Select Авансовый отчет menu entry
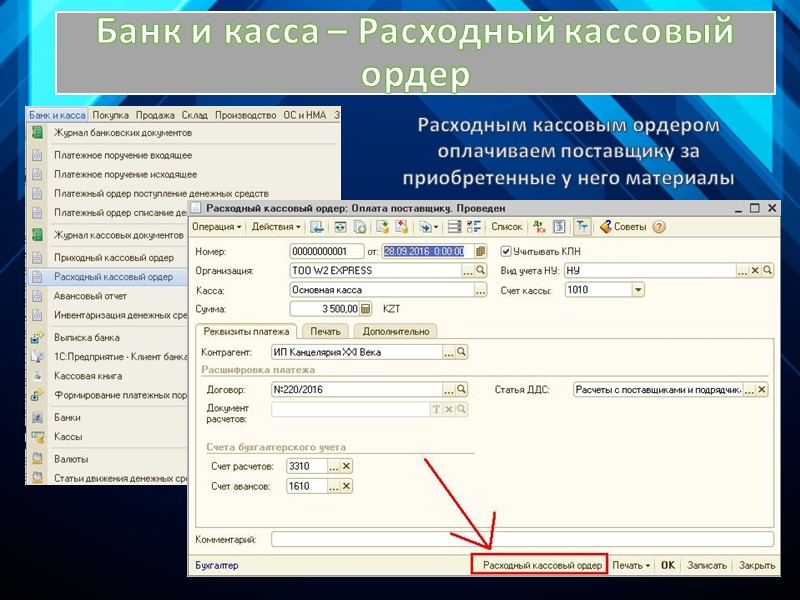 point(90,296)
